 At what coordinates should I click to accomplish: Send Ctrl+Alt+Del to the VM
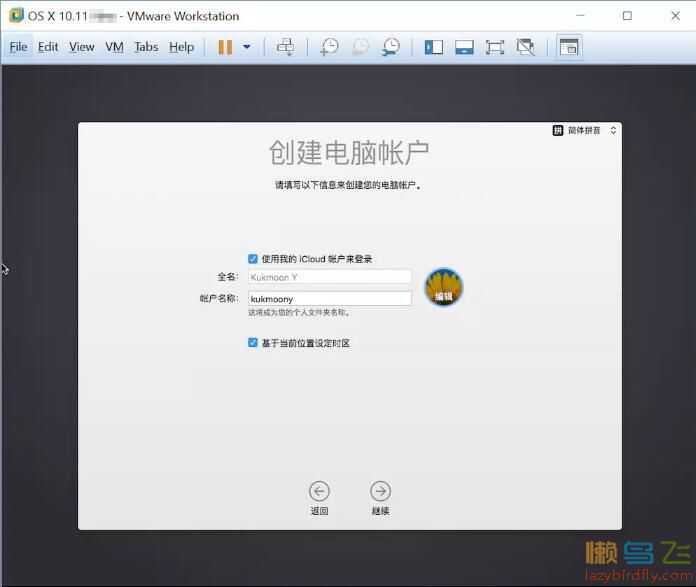click(x=285, y=47)
